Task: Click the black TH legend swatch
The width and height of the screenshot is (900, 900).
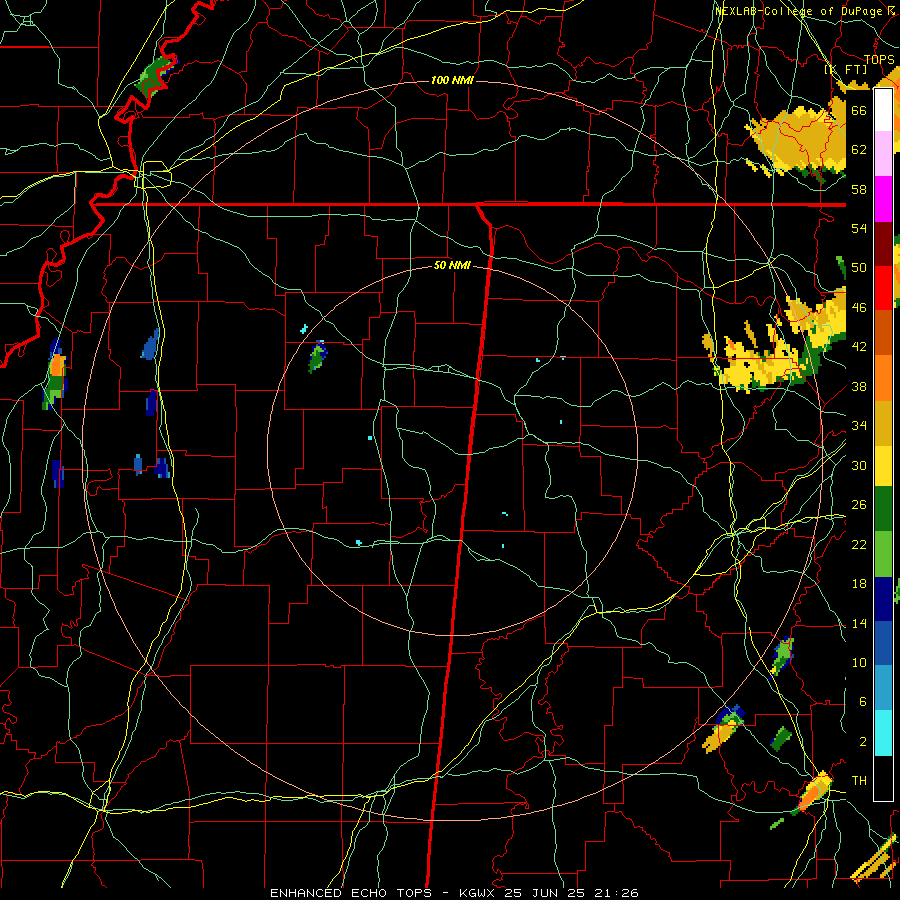Action: click(x=883, y=778)
